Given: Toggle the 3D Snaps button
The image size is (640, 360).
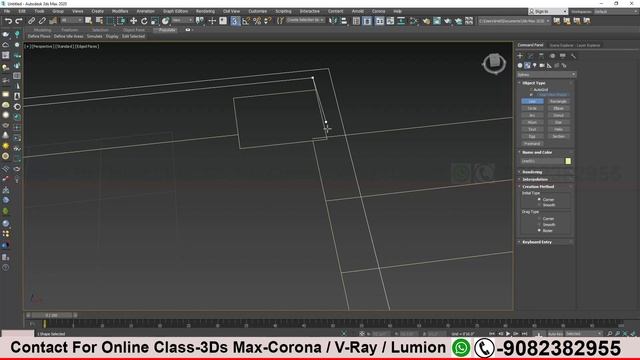Looking at the screenshot, I should tap(235, 21).
